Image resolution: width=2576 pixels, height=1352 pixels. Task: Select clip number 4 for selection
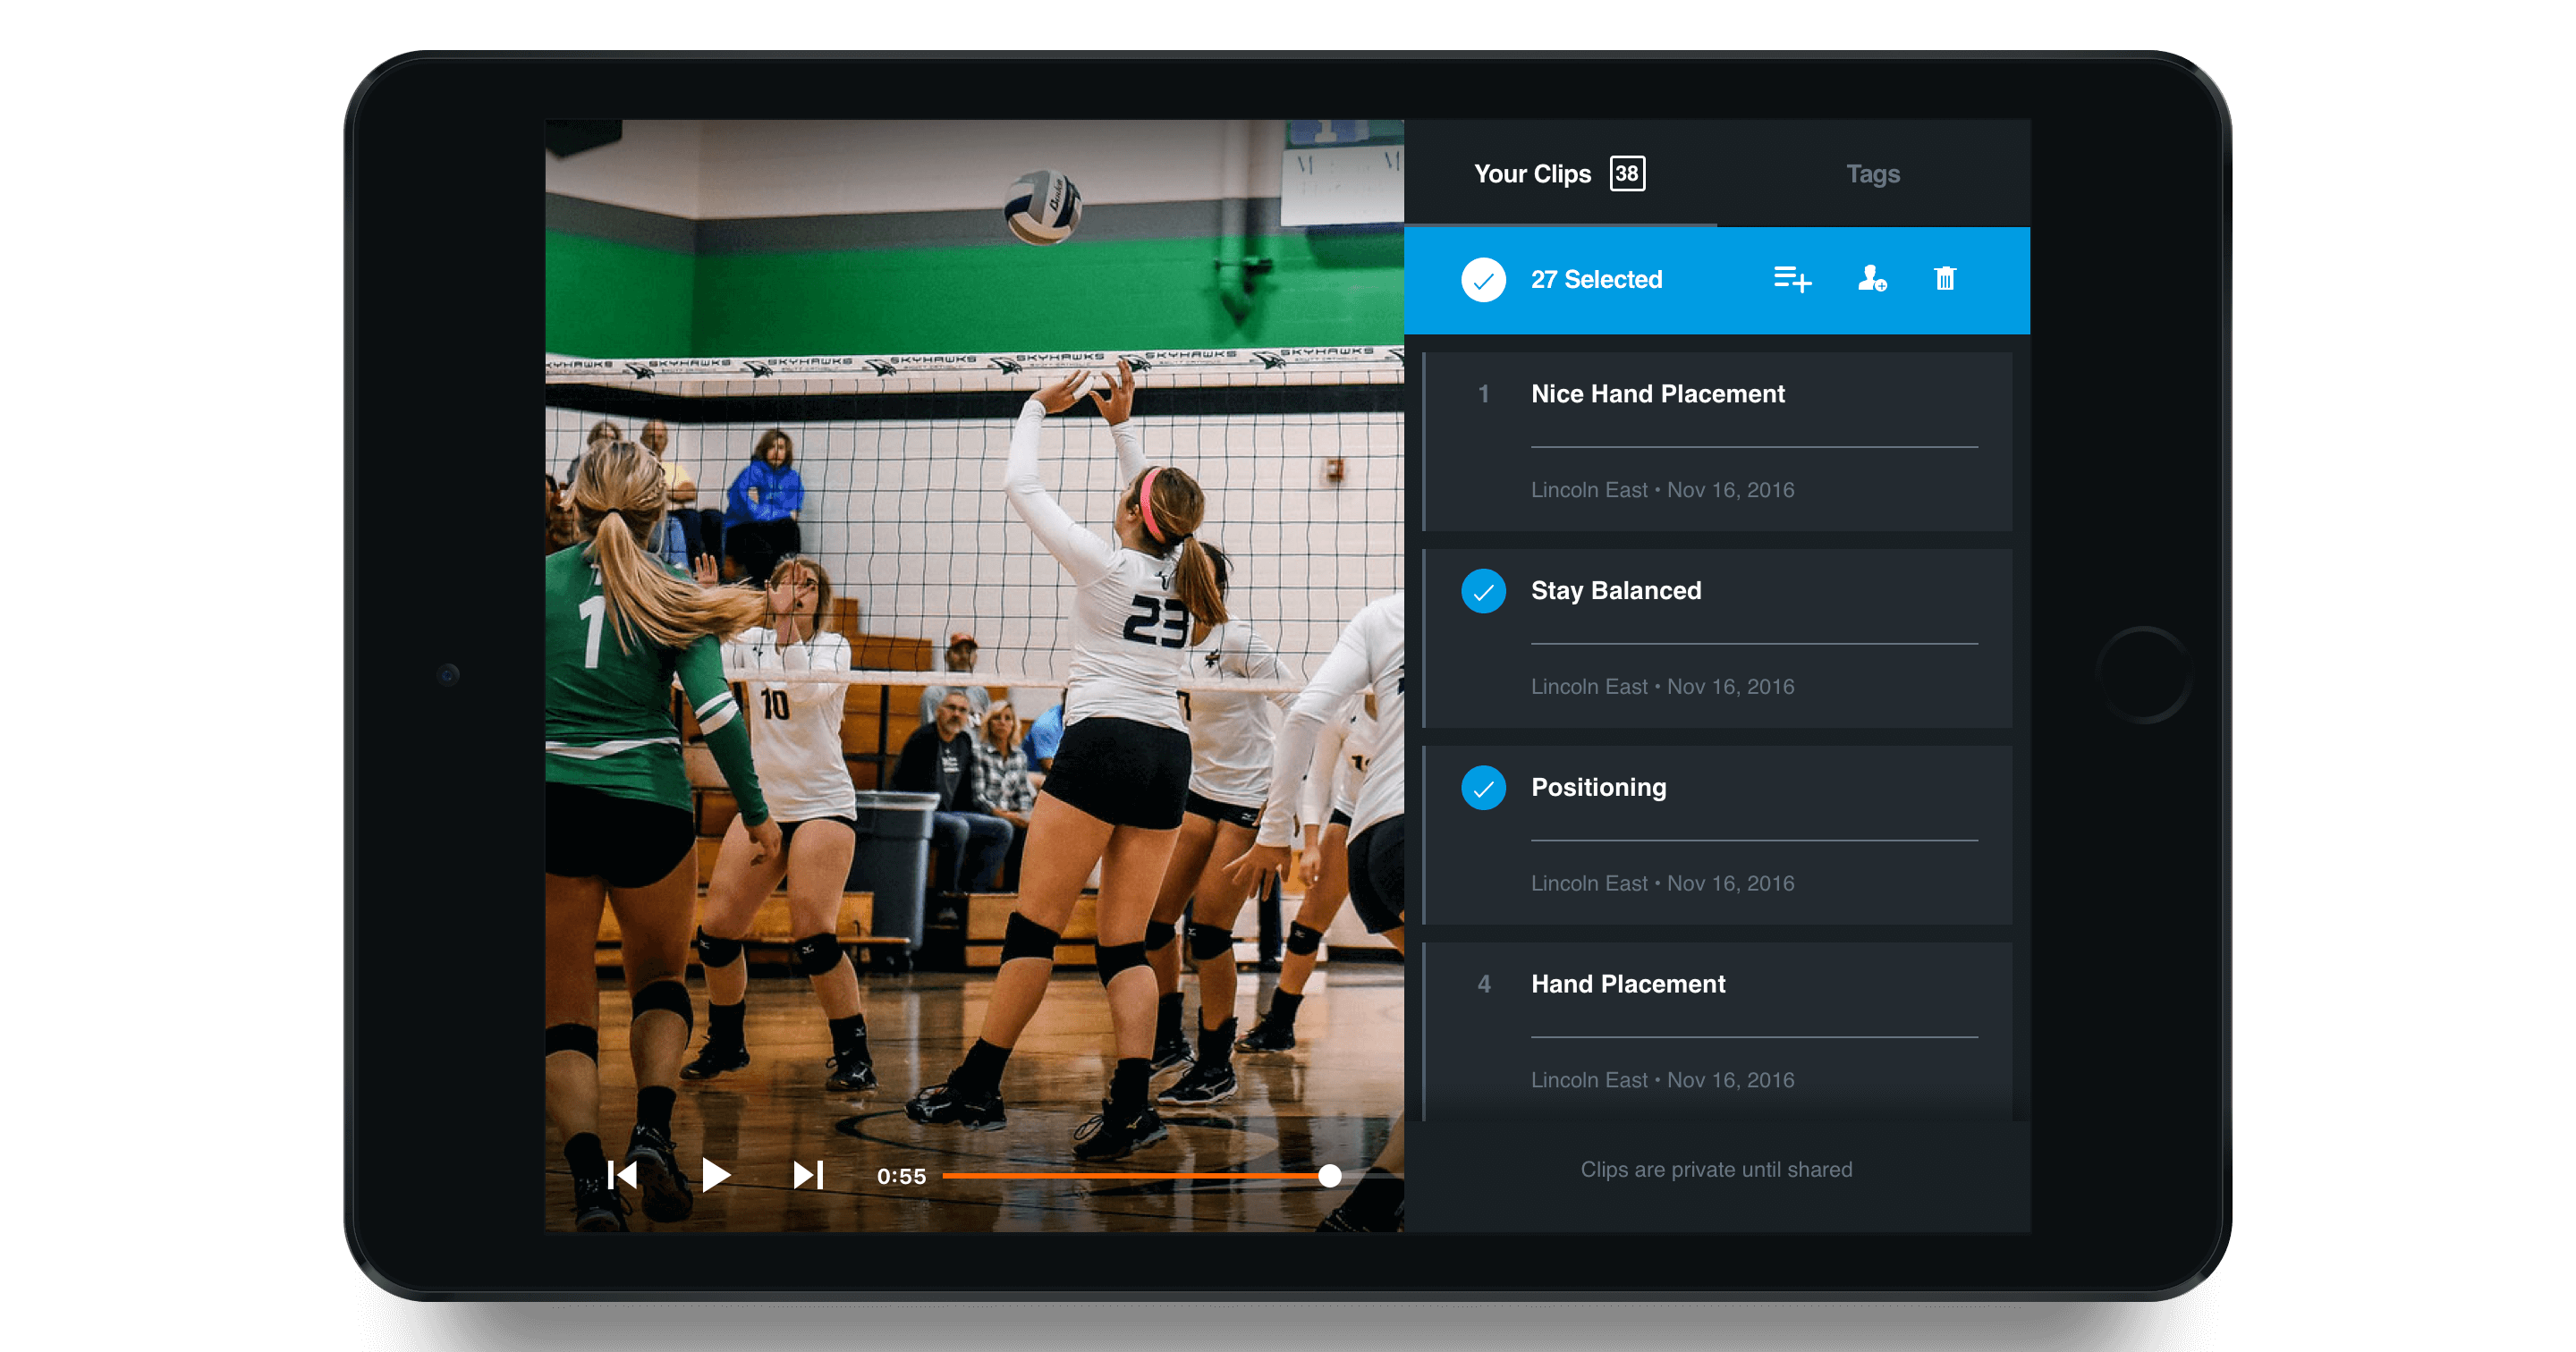coord(1483,984)
